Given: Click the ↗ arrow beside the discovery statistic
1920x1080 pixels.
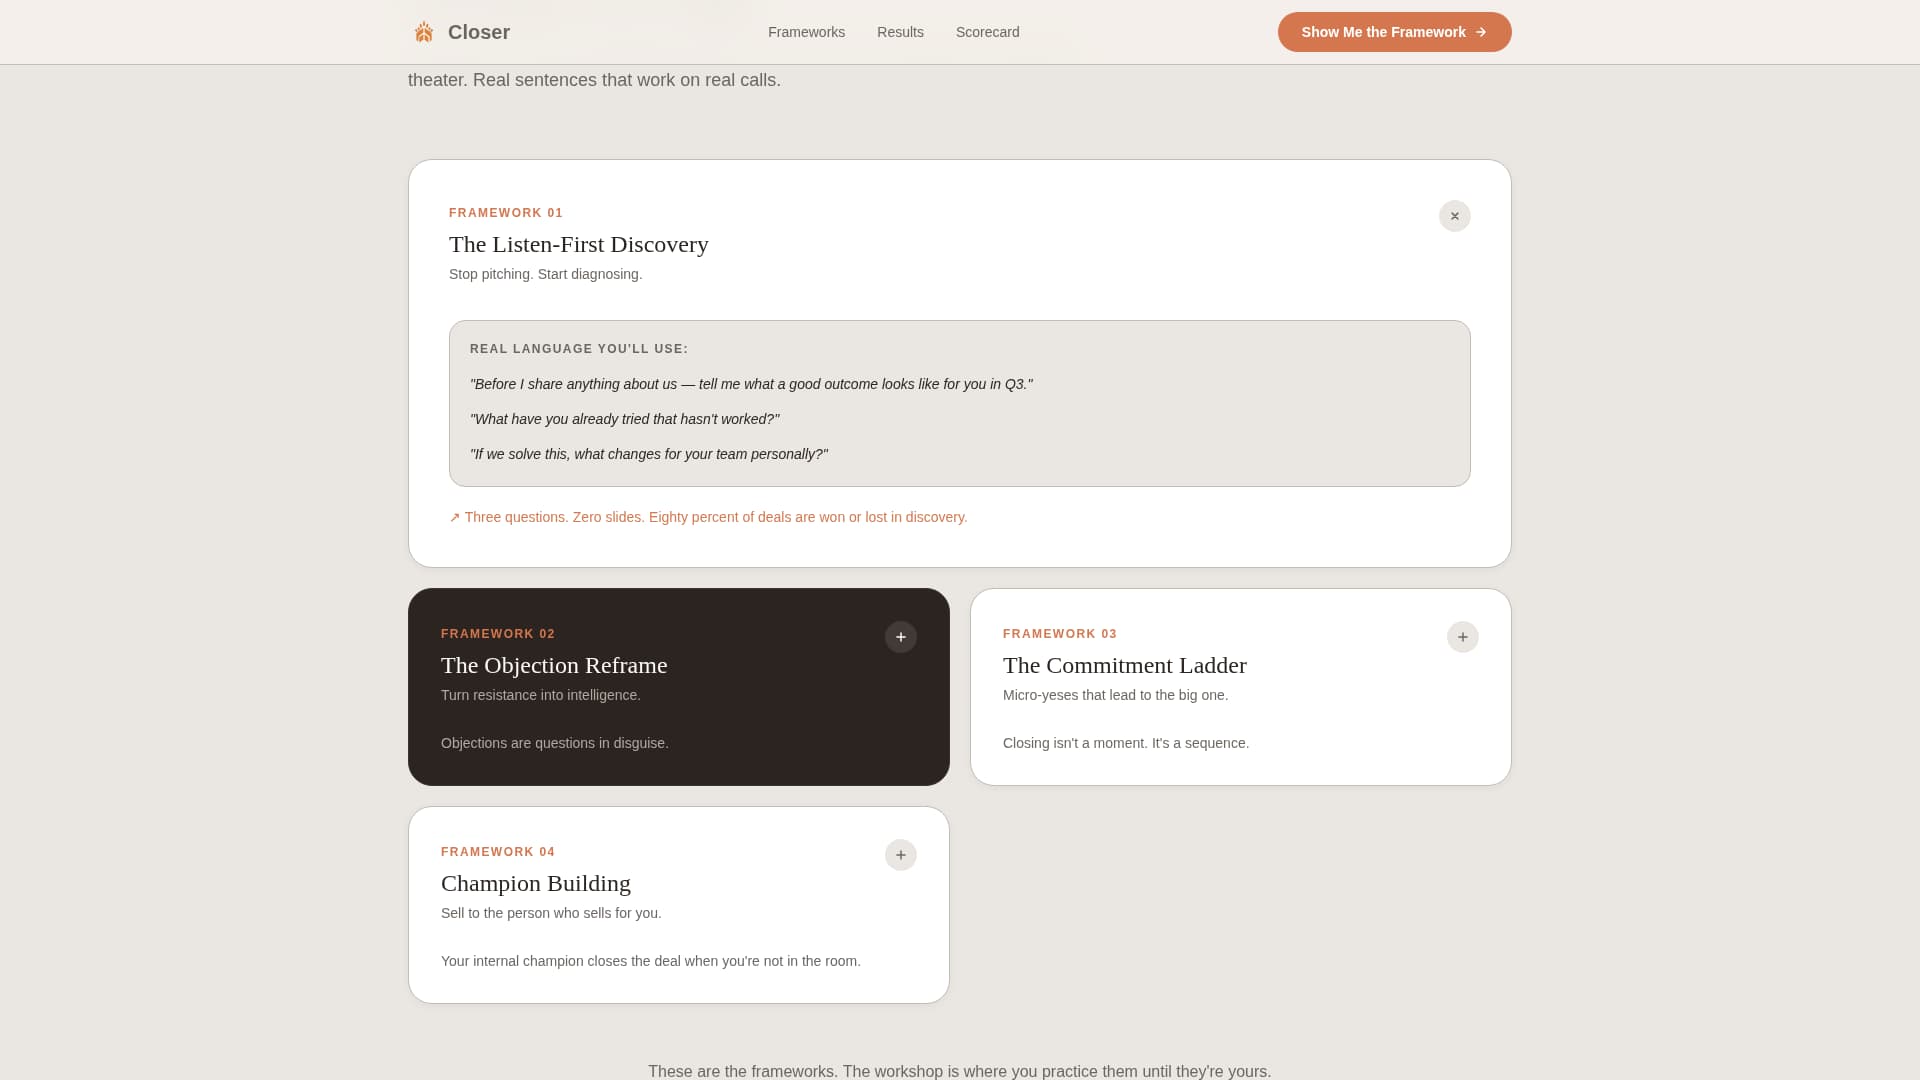Looking at the screenshot, I should (x=455, y=517).
